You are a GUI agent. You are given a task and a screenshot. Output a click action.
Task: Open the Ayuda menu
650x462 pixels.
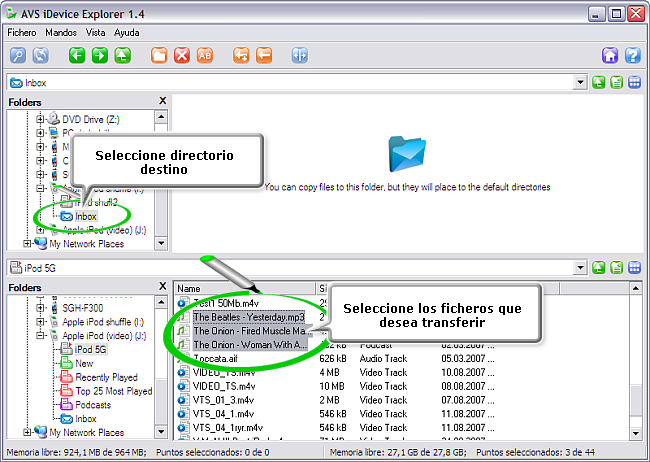point(127,32)
